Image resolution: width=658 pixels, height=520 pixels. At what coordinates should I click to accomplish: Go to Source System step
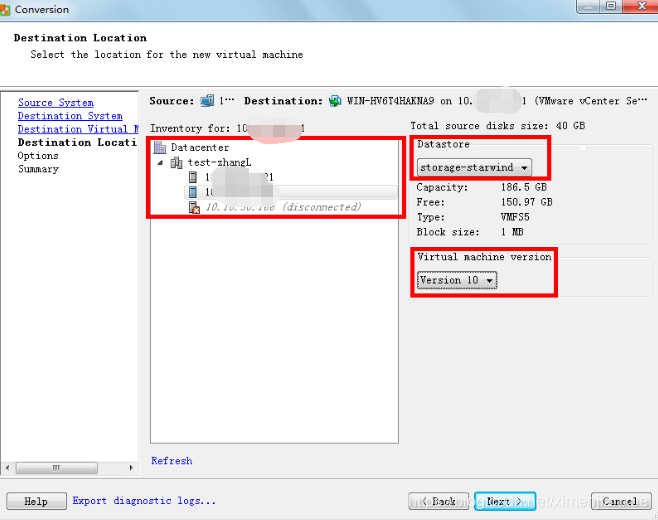[56, 102]
